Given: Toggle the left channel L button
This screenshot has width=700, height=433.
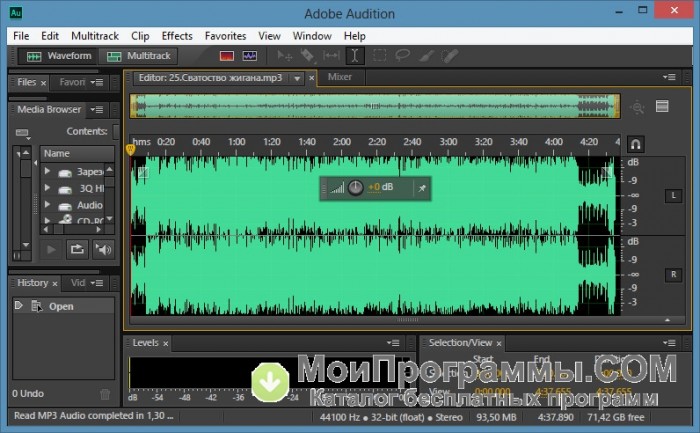Looking at the screenshot, I should pyautogui.click(x=674, y=196).
